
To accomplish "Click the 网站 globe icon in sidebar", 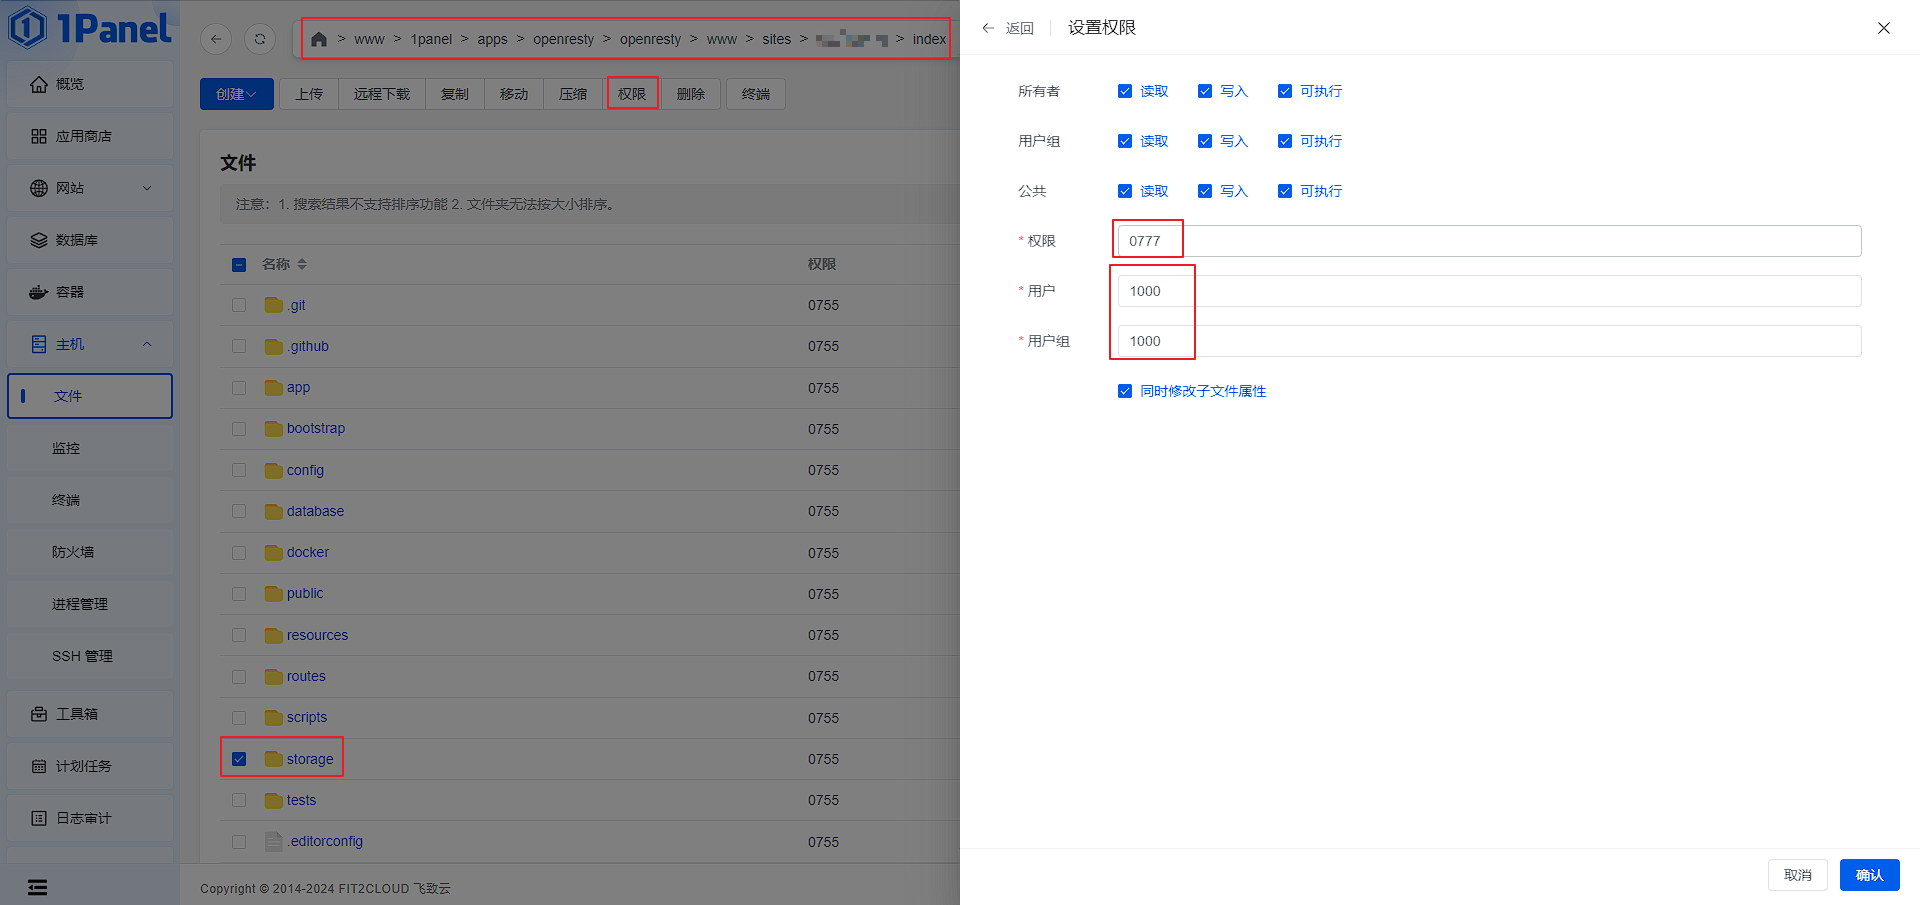I will [x=38, y=188].
